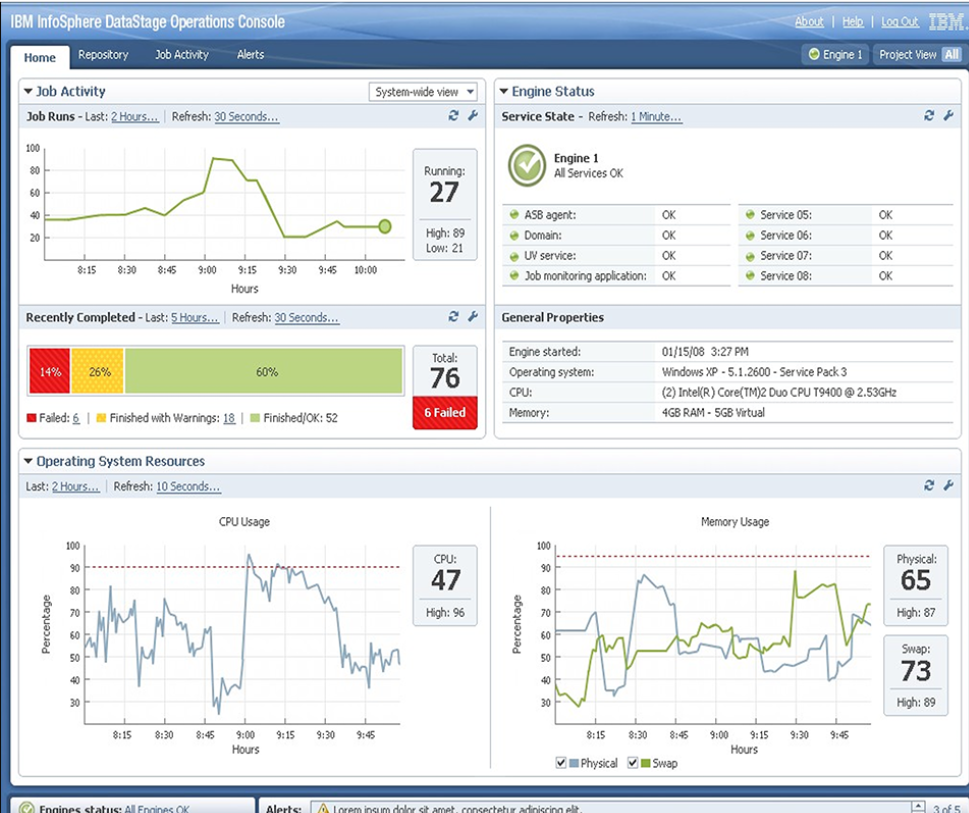This screenshot has width=969, height=813.
Task: Select the Engine 1 selector button
Action: (x=836, y=54)
